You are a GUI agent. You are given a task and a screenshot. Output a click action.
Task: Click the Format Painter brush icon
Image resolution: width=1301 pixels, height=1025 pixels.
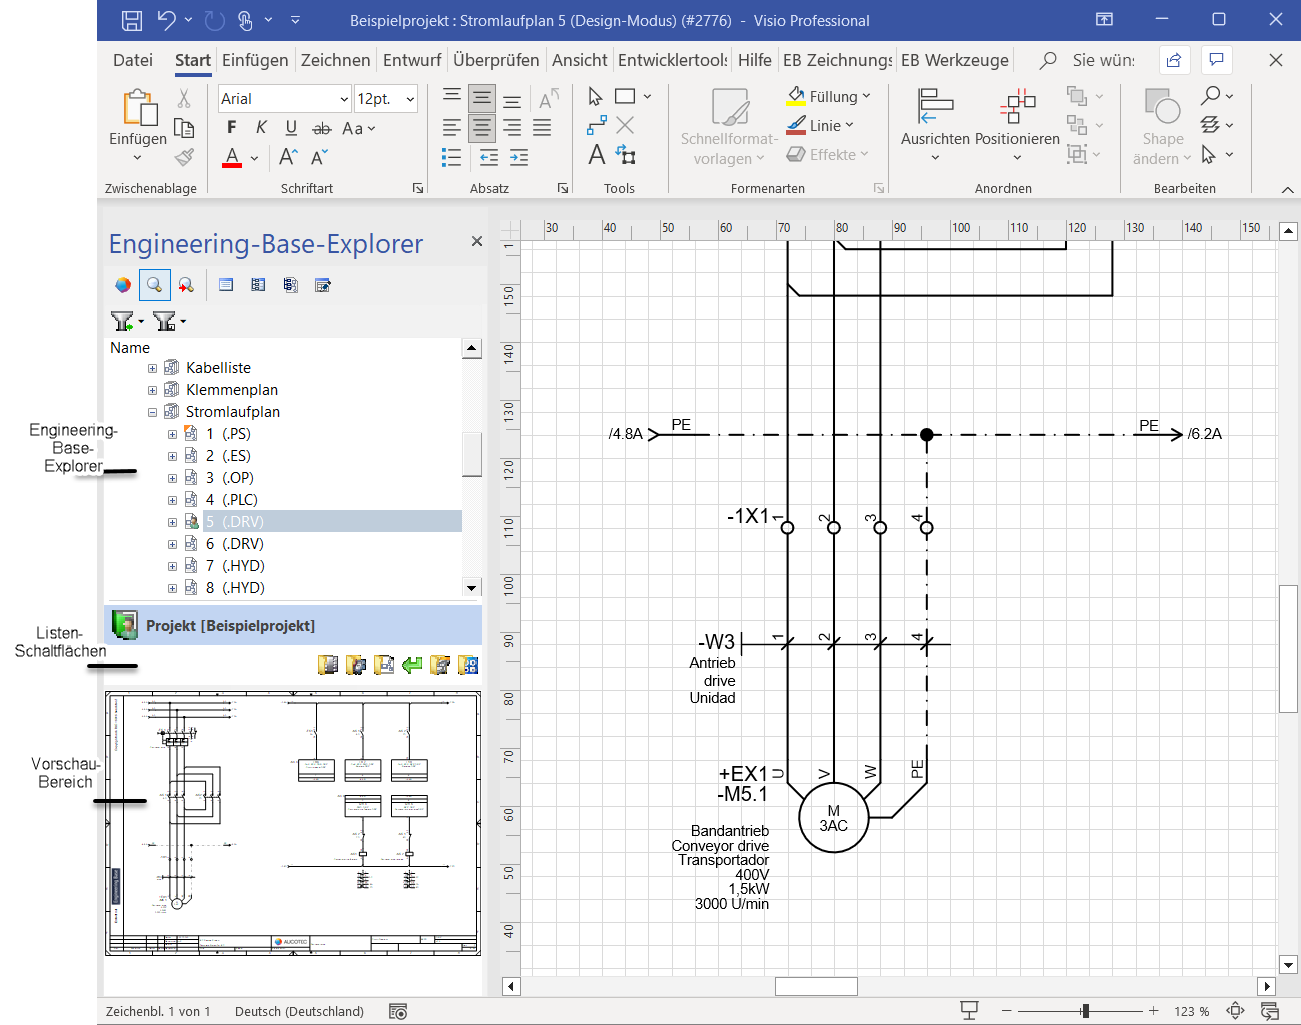184,157
